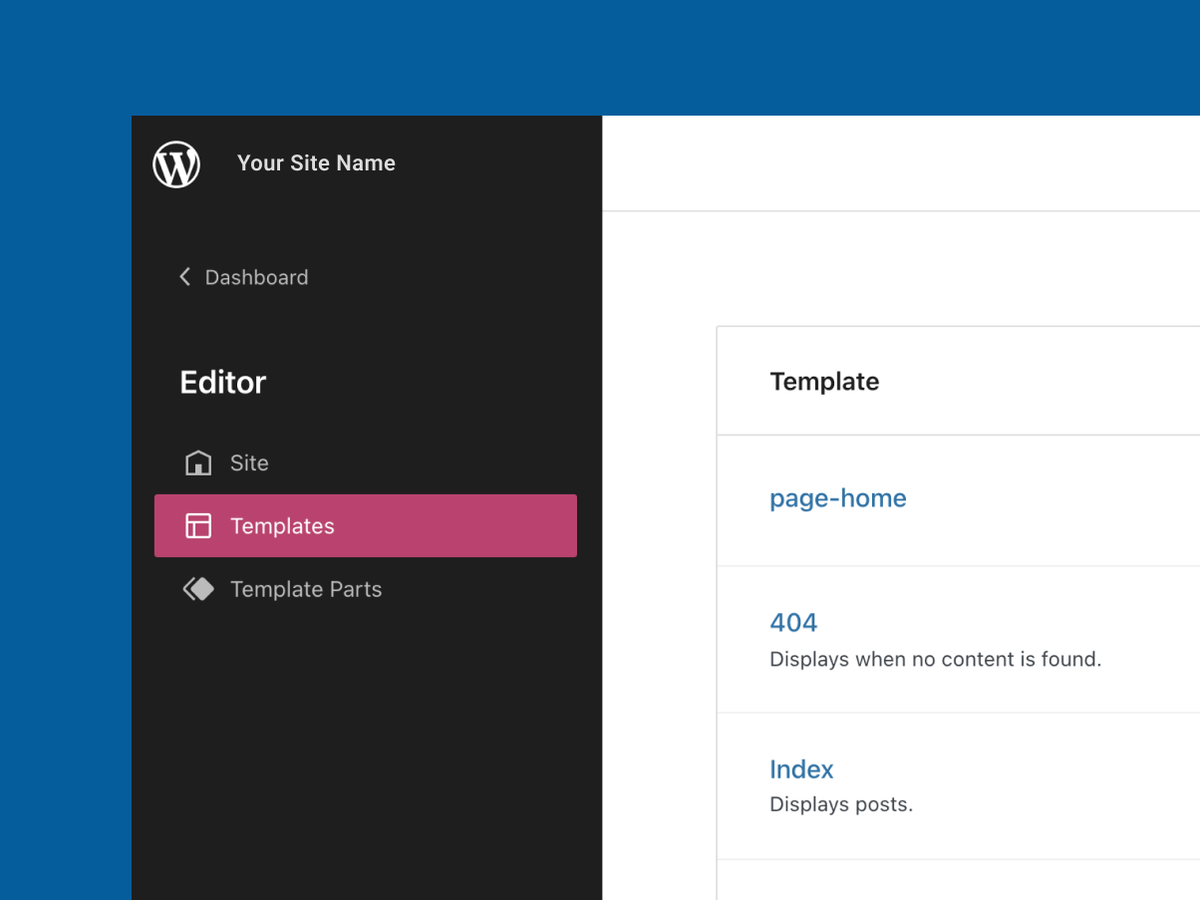The height and width of the screenshot is (900, 1200).
Task: Open the 404 template link
Action: tap(793, 622)
